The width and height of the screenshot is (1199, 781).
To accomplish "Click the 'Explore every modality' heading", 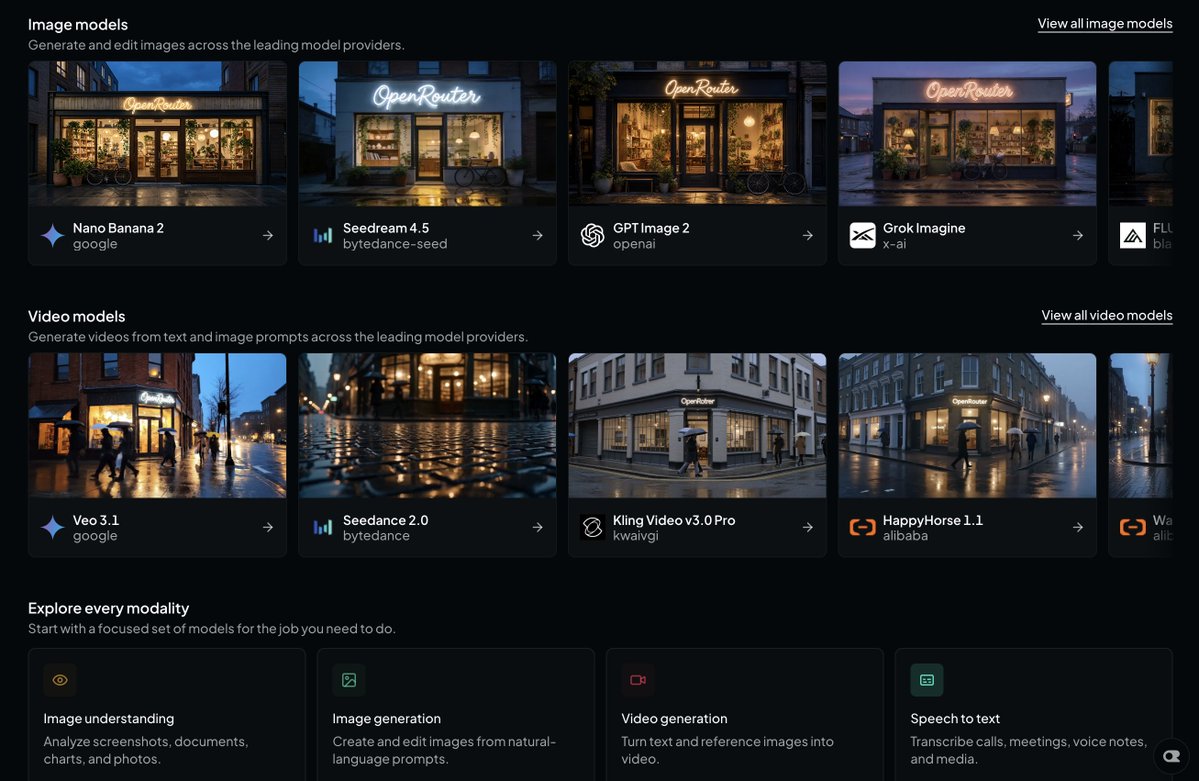I will click(x=109, y=608).
